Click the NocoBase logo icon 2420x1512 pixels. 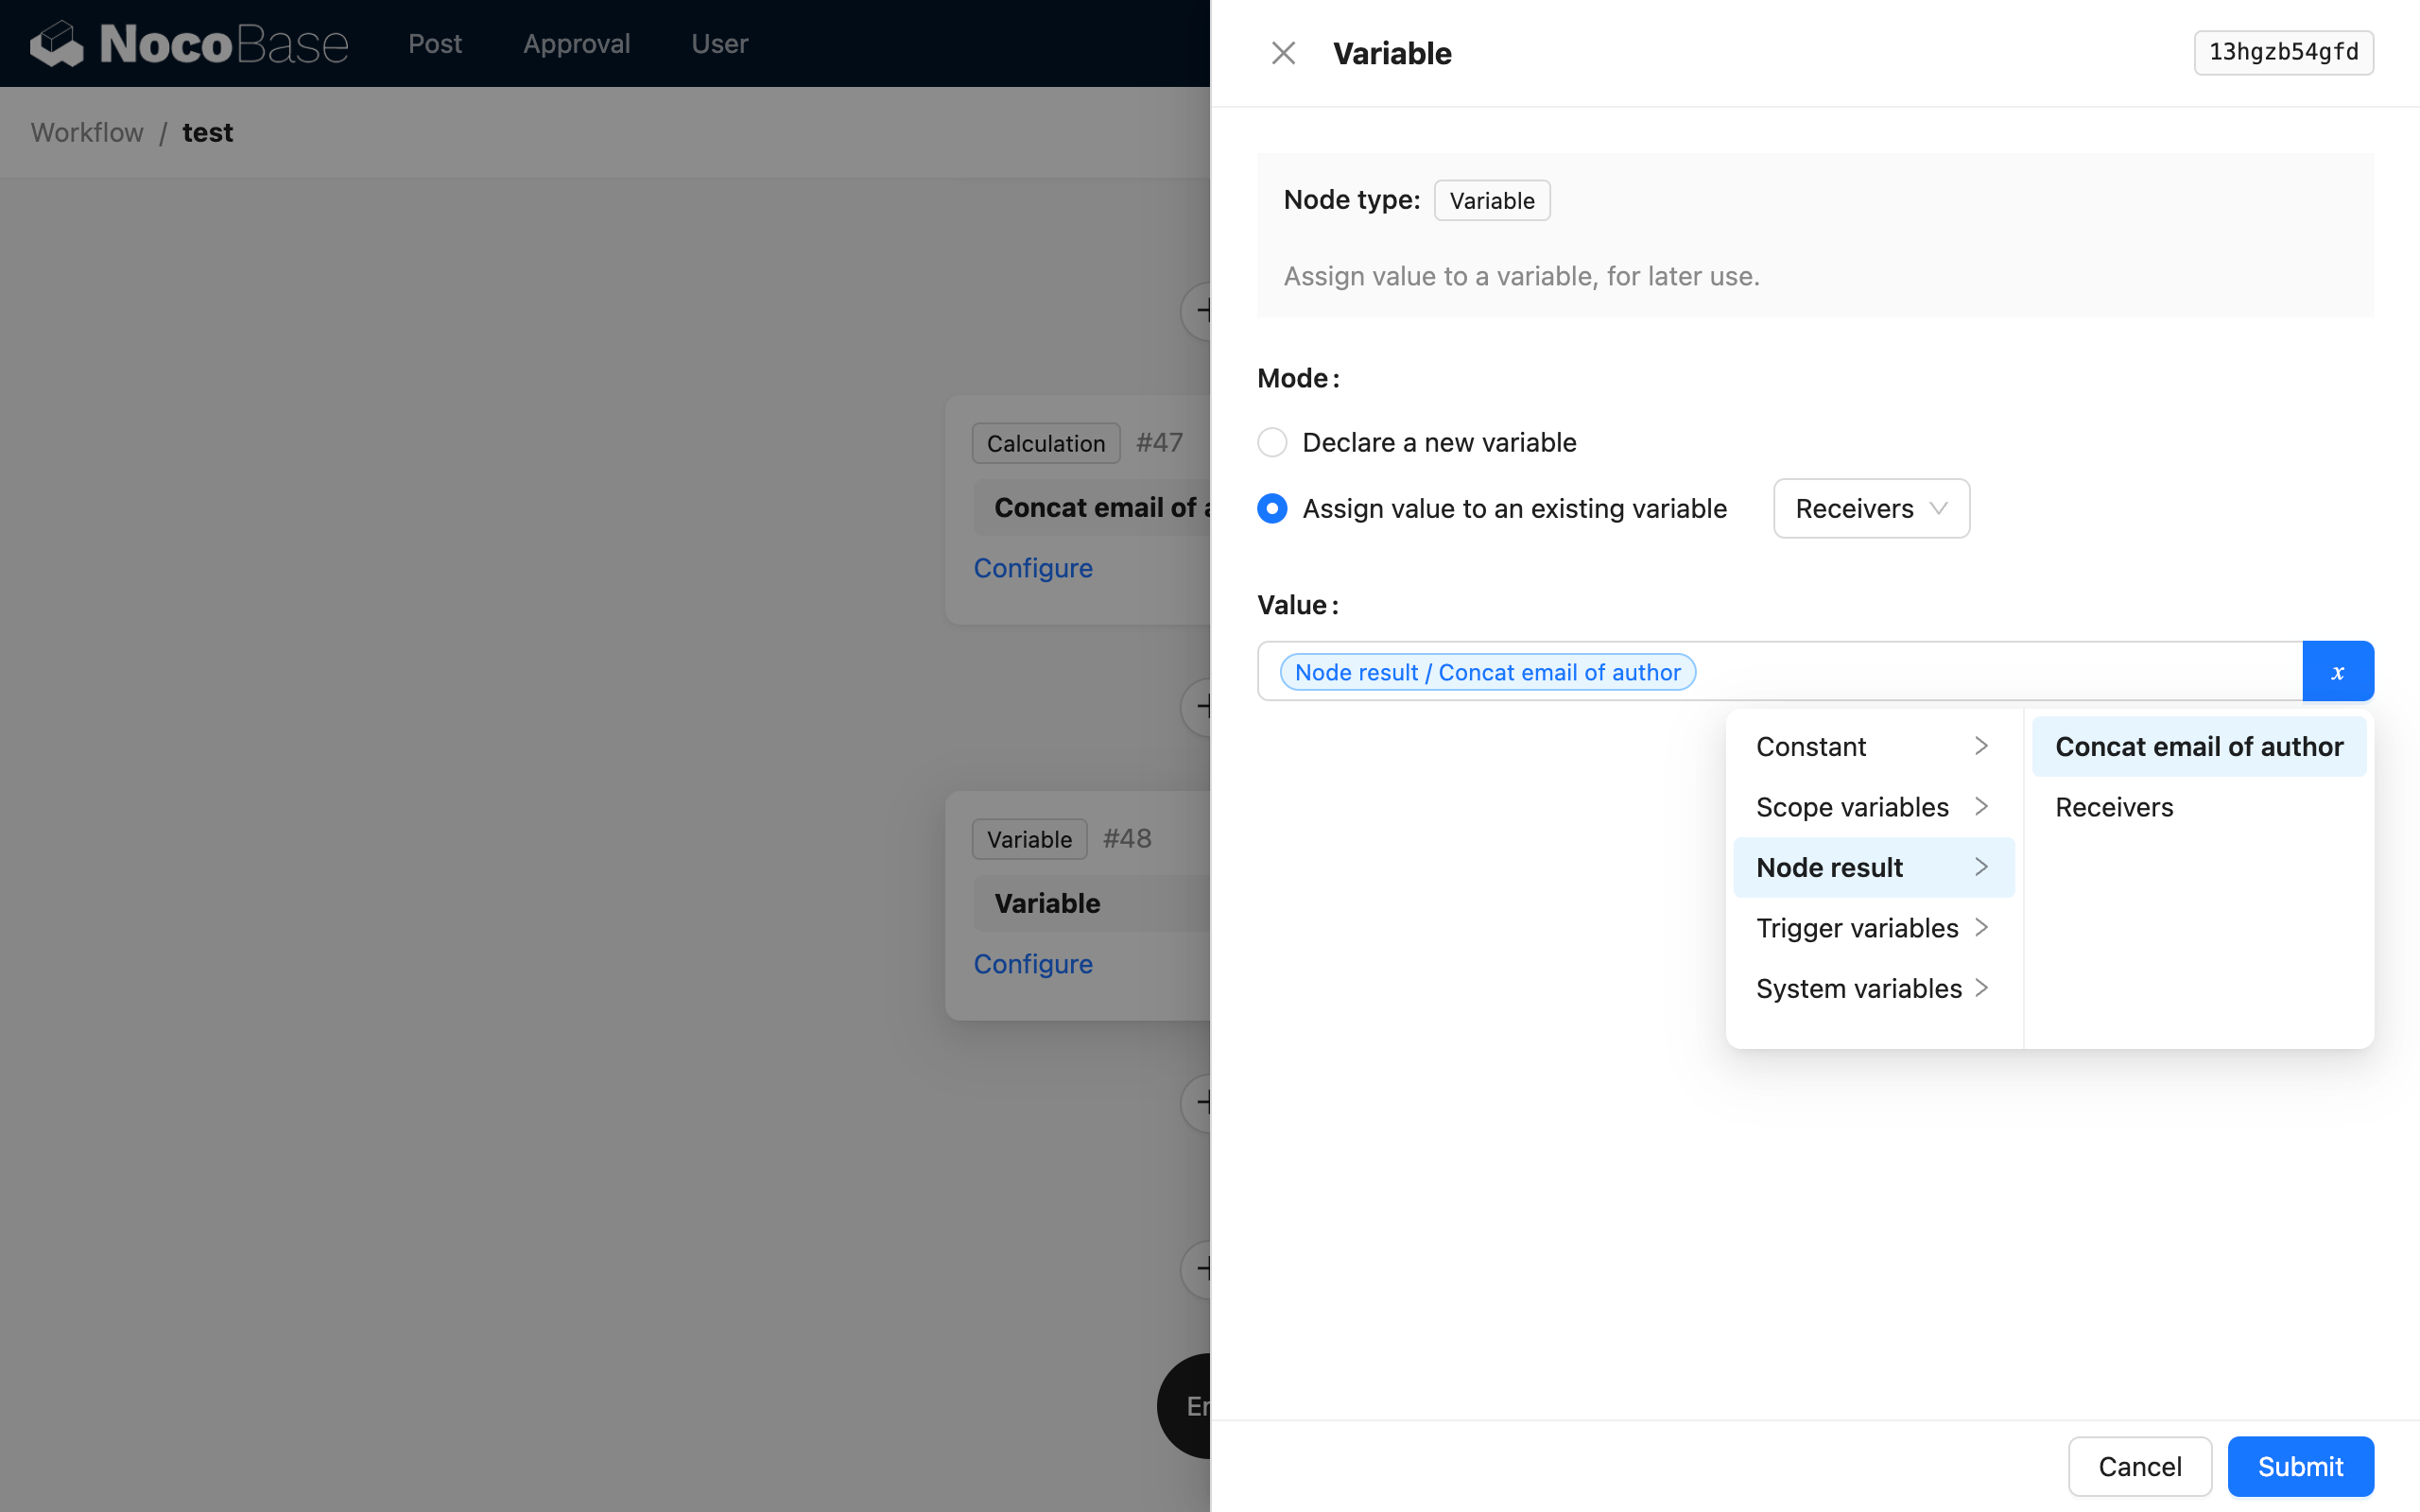[x=57, y=44]
